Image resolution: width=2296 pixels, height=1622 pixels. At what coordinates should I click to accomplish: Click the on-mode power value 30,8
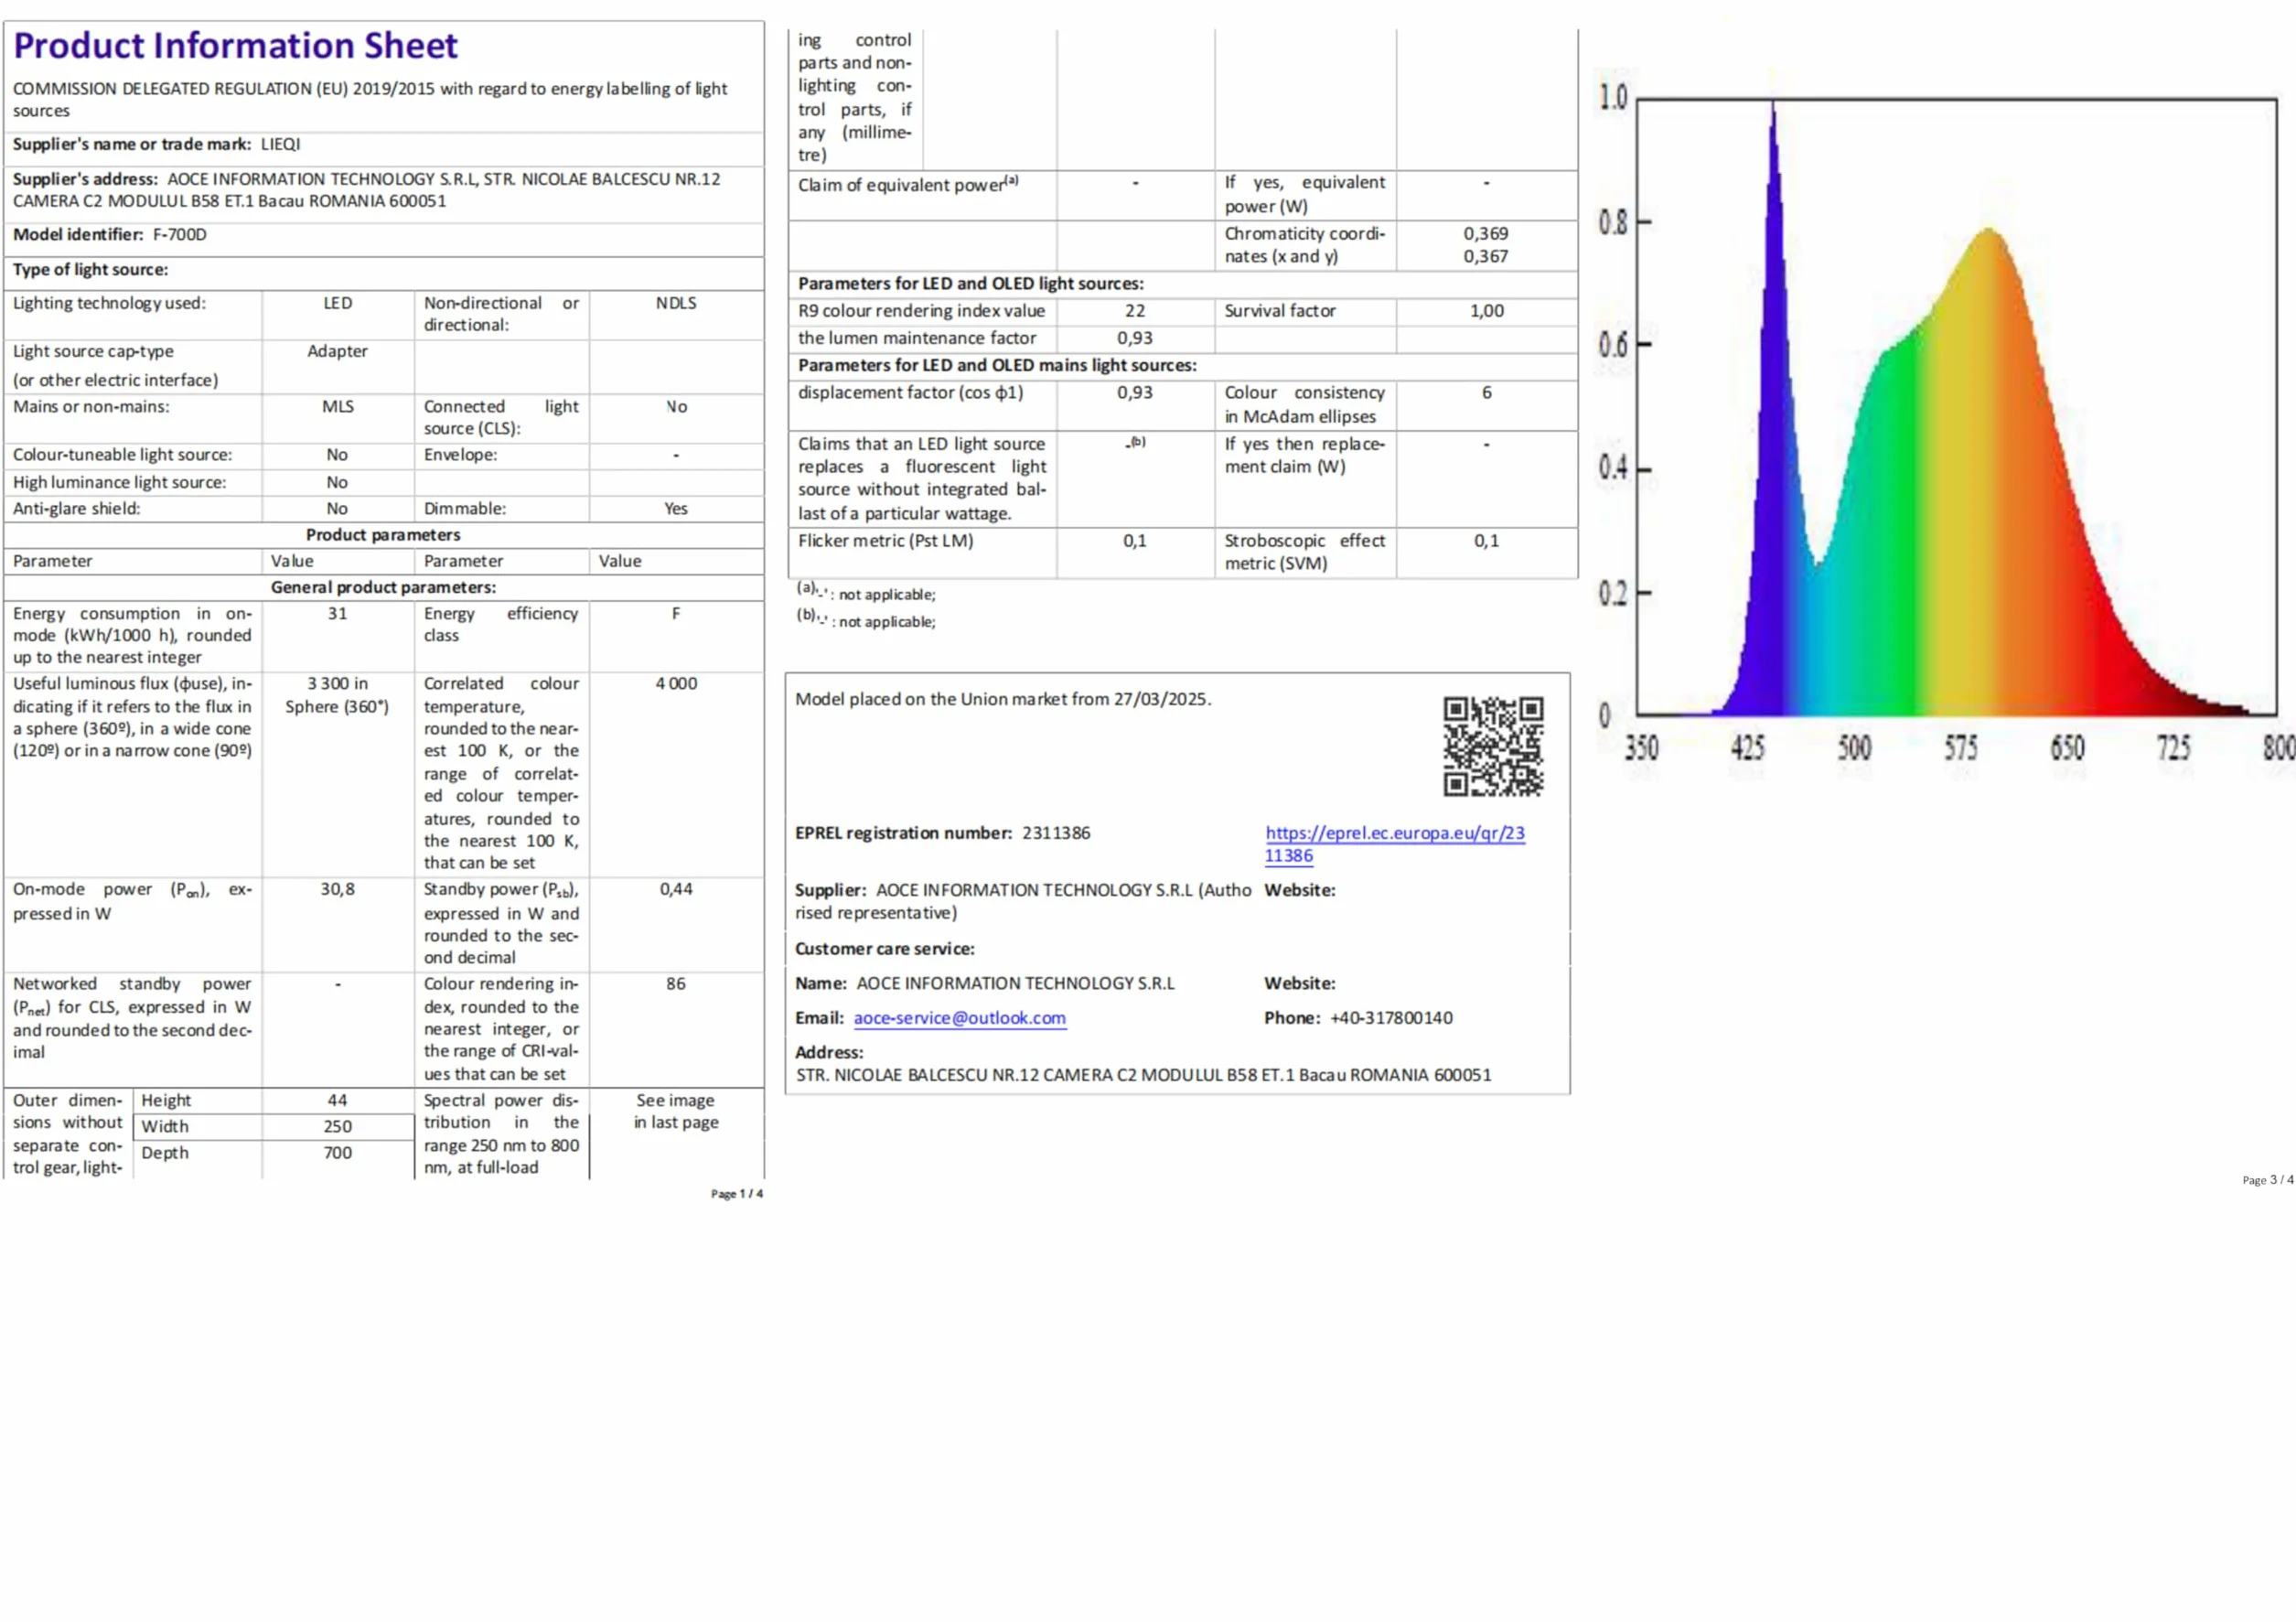point(337,888)
